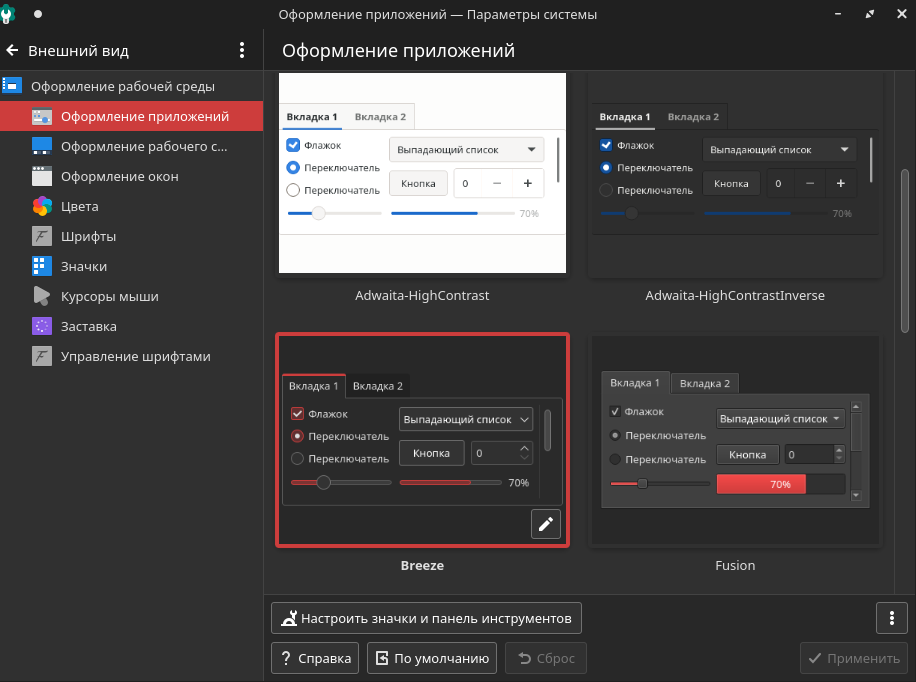Open the kebab menu above Применить
916x682 pixels.
pos(891,618)
